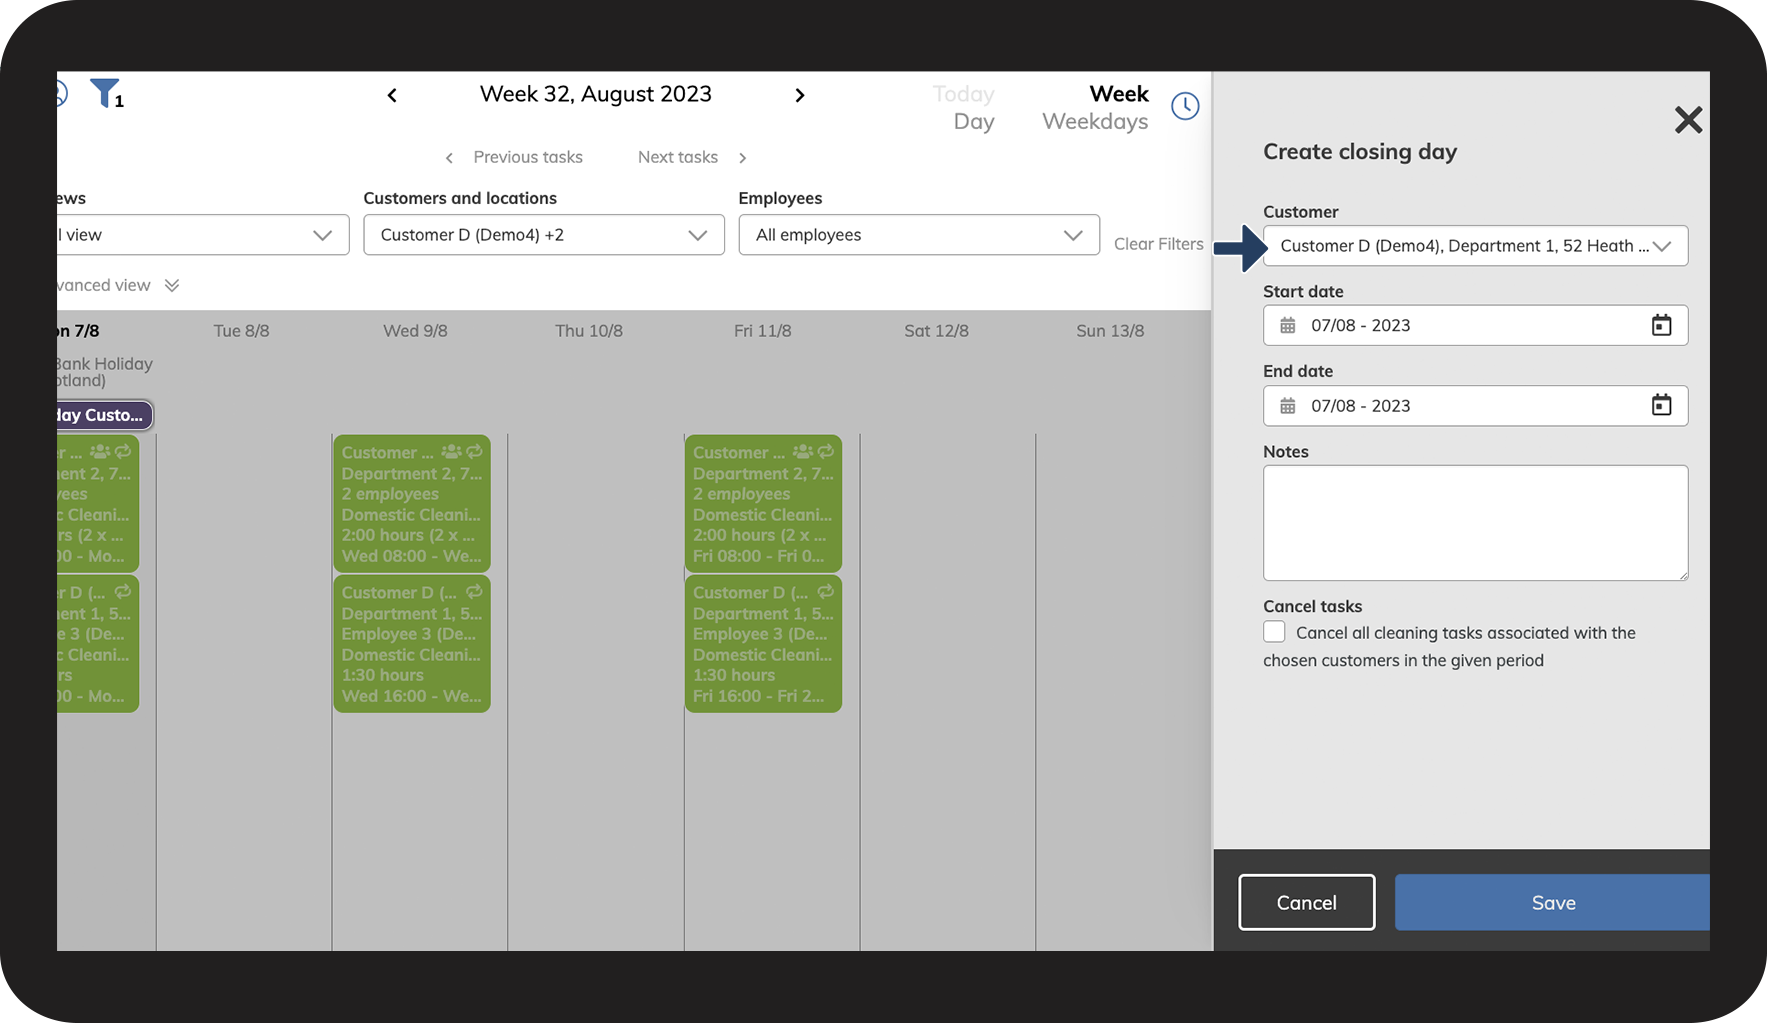Open the Wed 08:00 Domestic Cleaning task
This screenshot has width=1767, height=1023.
pos(412,503)
